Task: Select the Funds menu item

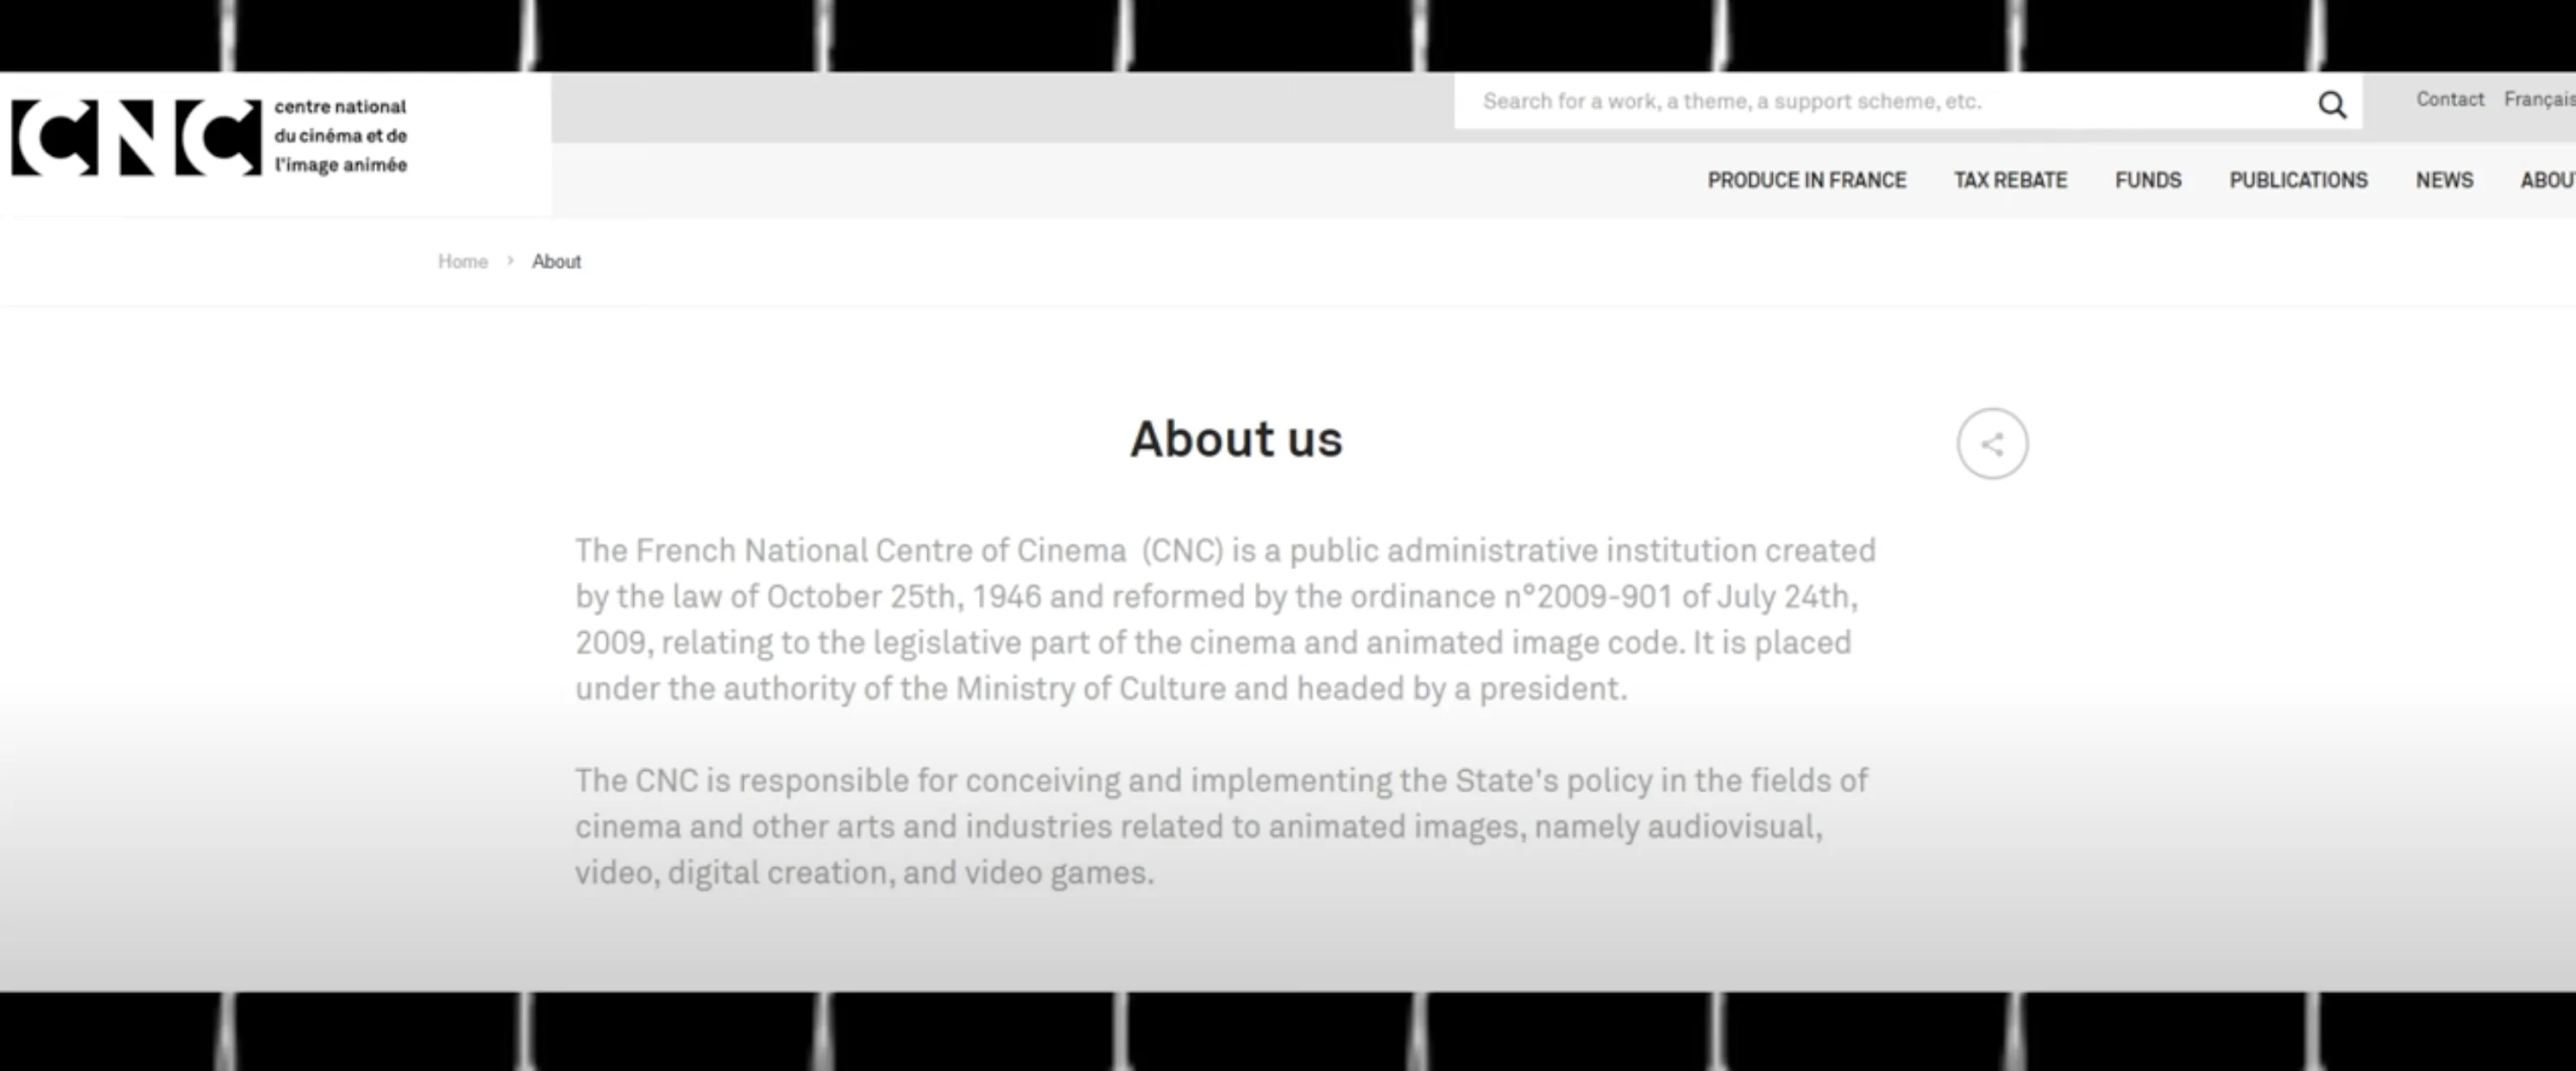Action: pyautogui.click(x=2147, y=180)
